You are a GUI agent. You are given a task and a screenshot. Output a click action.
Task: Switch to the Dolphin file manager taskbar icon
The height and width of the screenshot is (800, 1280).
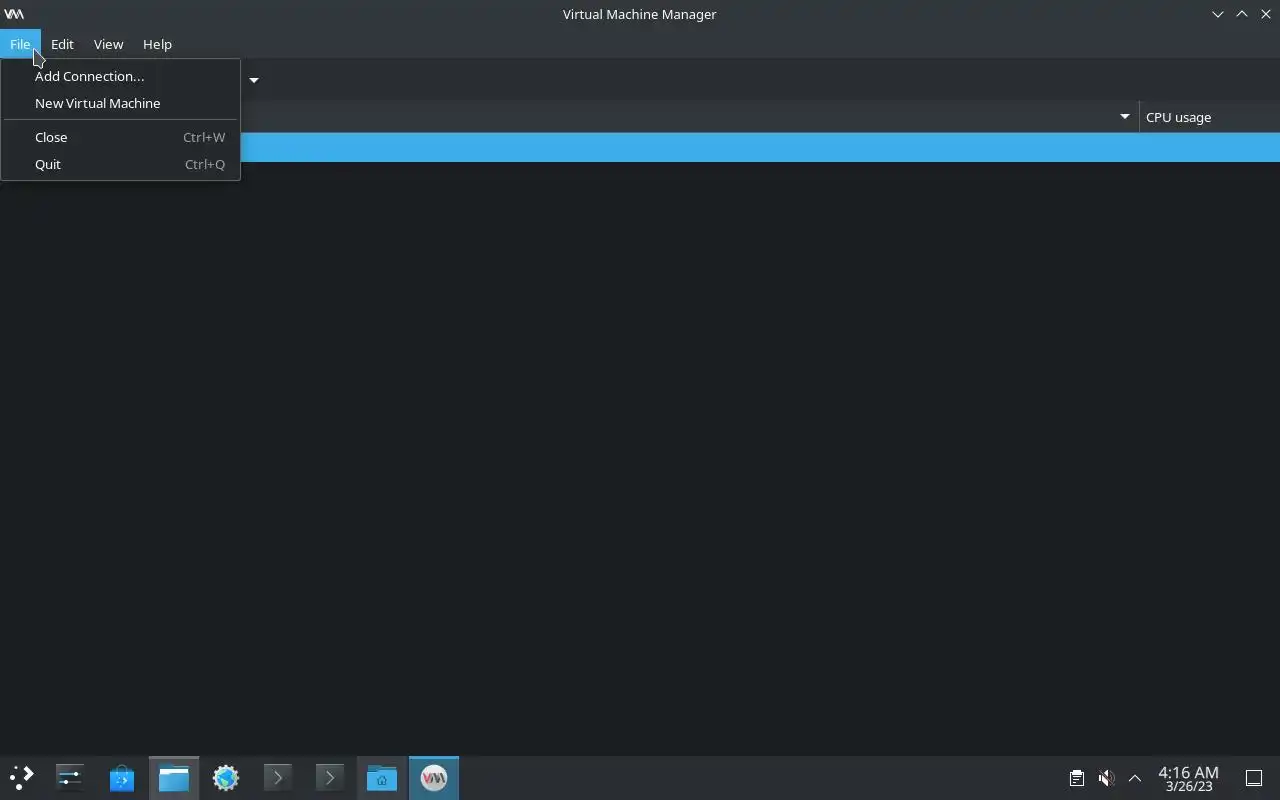click(174, 778)
